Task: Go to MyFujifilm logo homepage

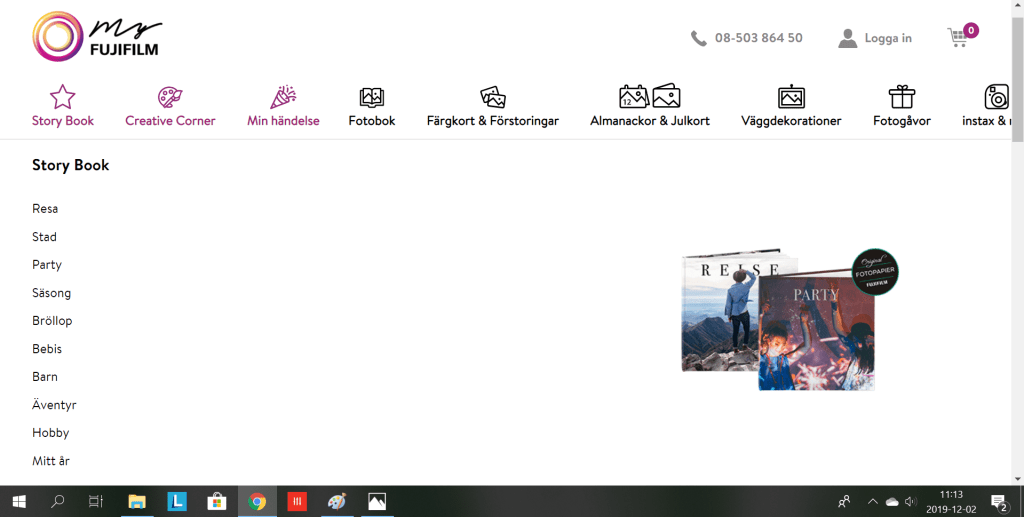Action: (x=96, y=37)
